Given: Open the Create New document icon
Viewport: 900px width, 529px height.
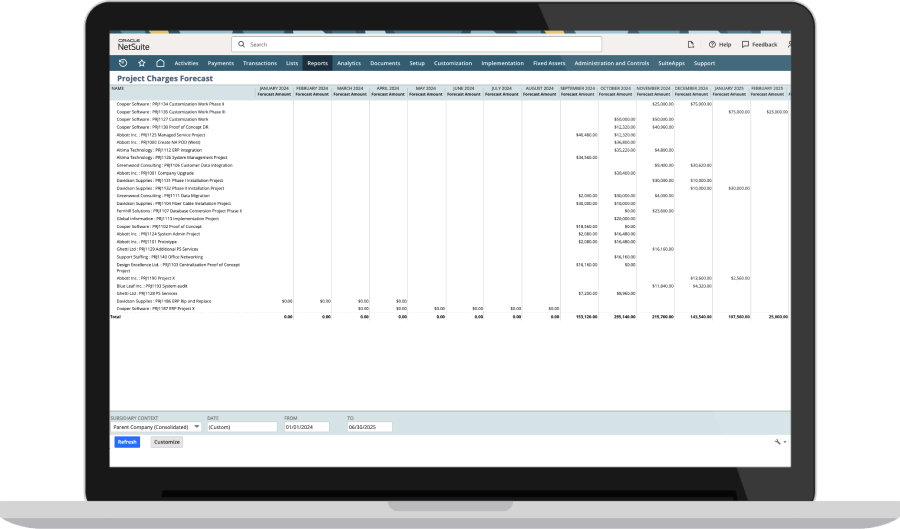Looking at the screenshot, I should (x=691, y=44).
